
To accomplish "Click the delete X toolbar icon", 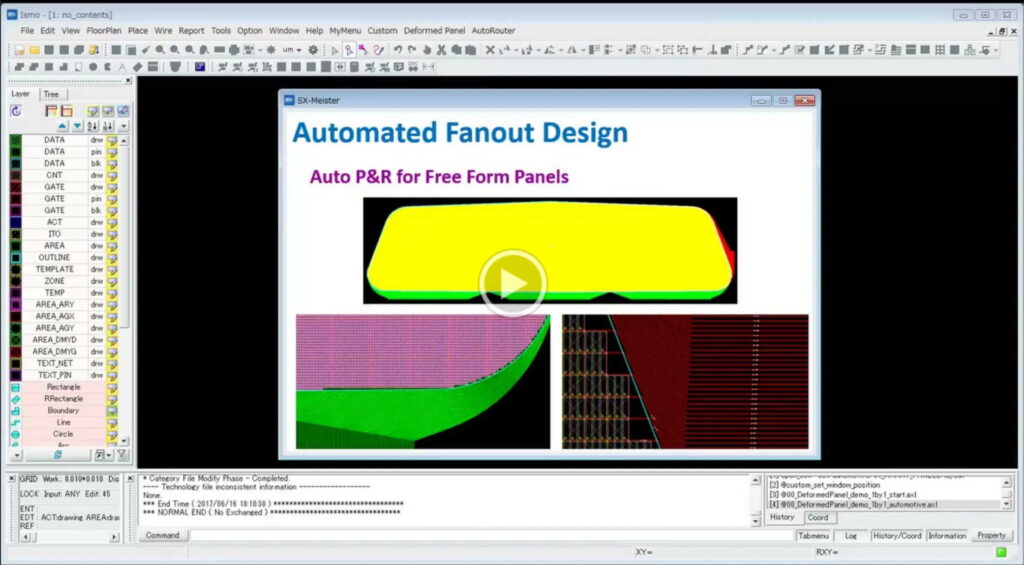I will [490, 50].
